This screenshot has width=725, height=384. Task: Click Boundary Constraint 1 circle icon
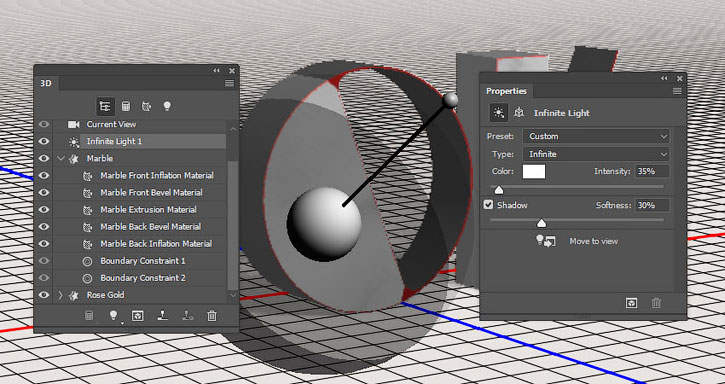(x=87, y=261)
